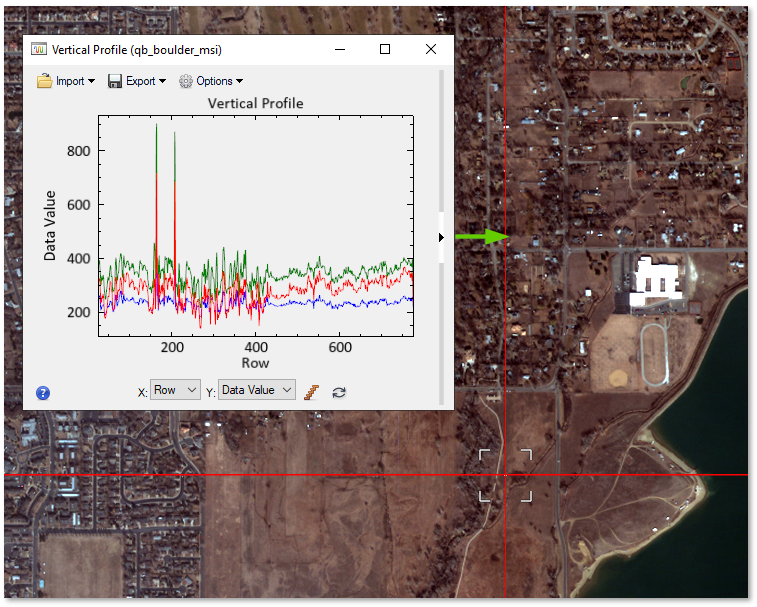Open the Y axis Data Value combo box
The height and width of the screenshot is (607, 757).
(257, 390)
